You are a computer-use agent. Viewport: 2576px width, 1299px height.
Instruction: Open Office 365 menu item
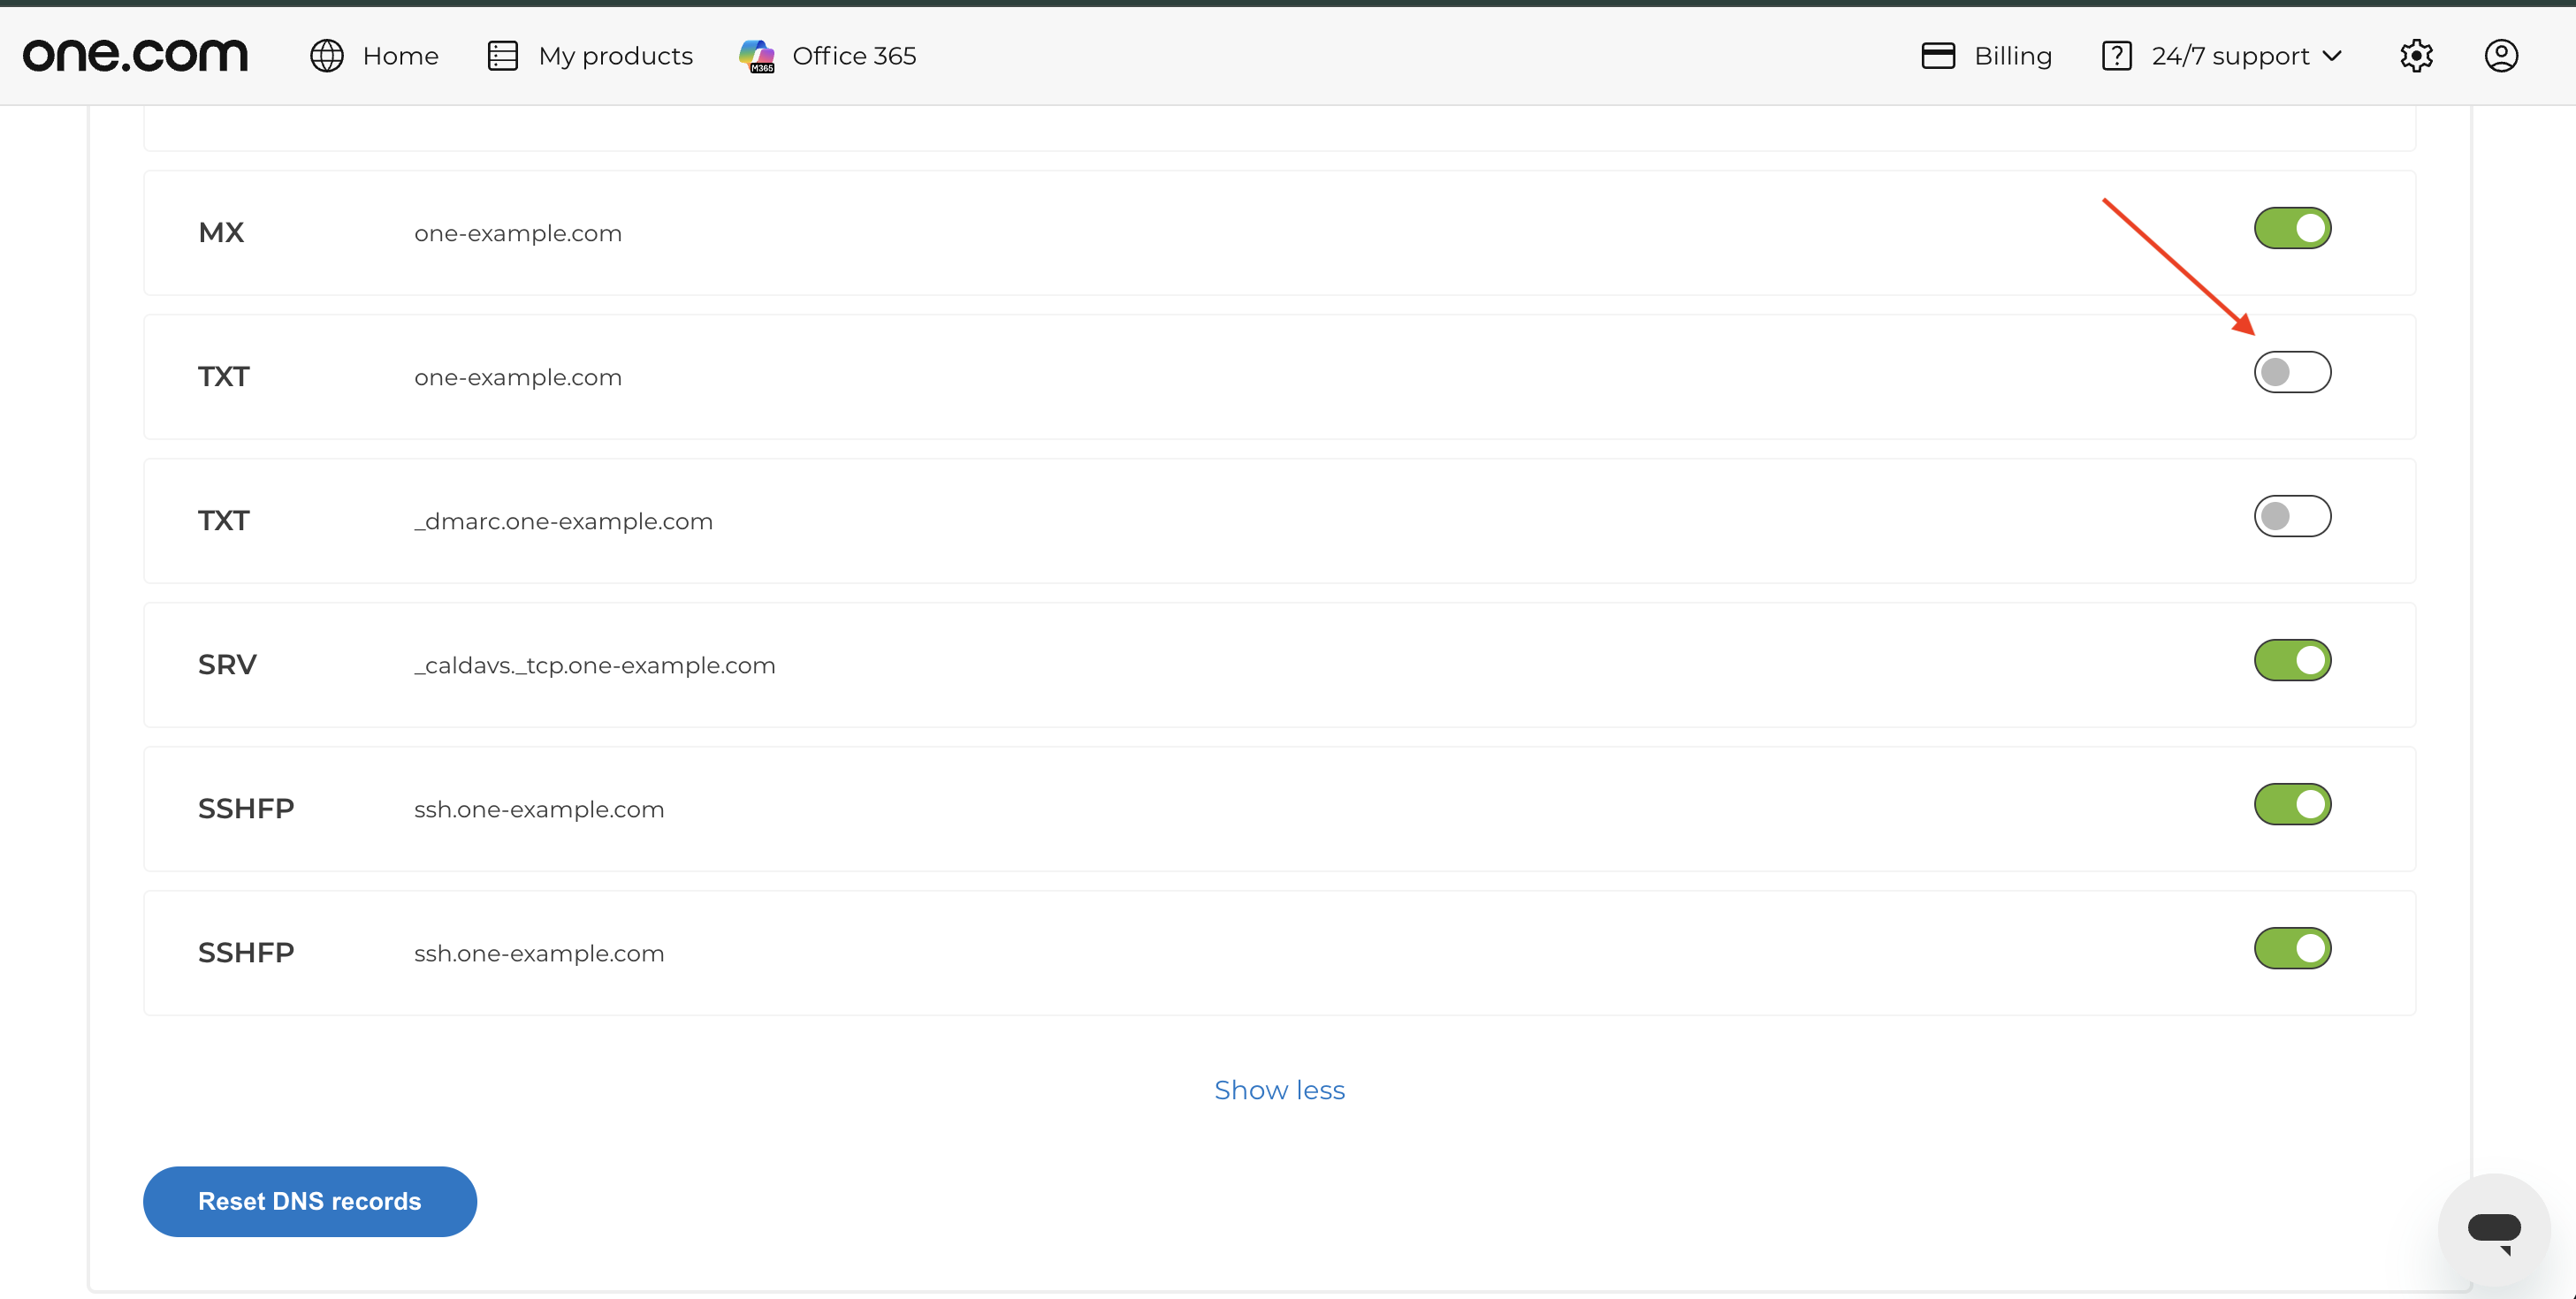[854, 56]
